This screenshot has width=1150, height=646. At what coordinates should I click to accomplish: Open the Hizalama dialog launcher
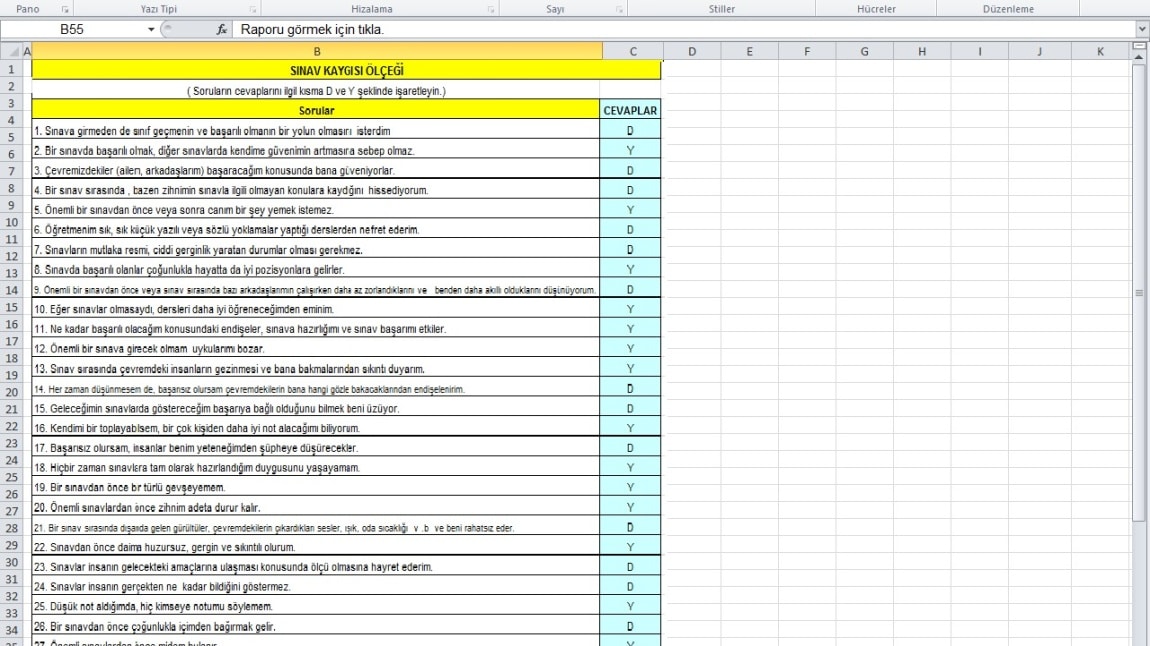[x=491, y=8]
